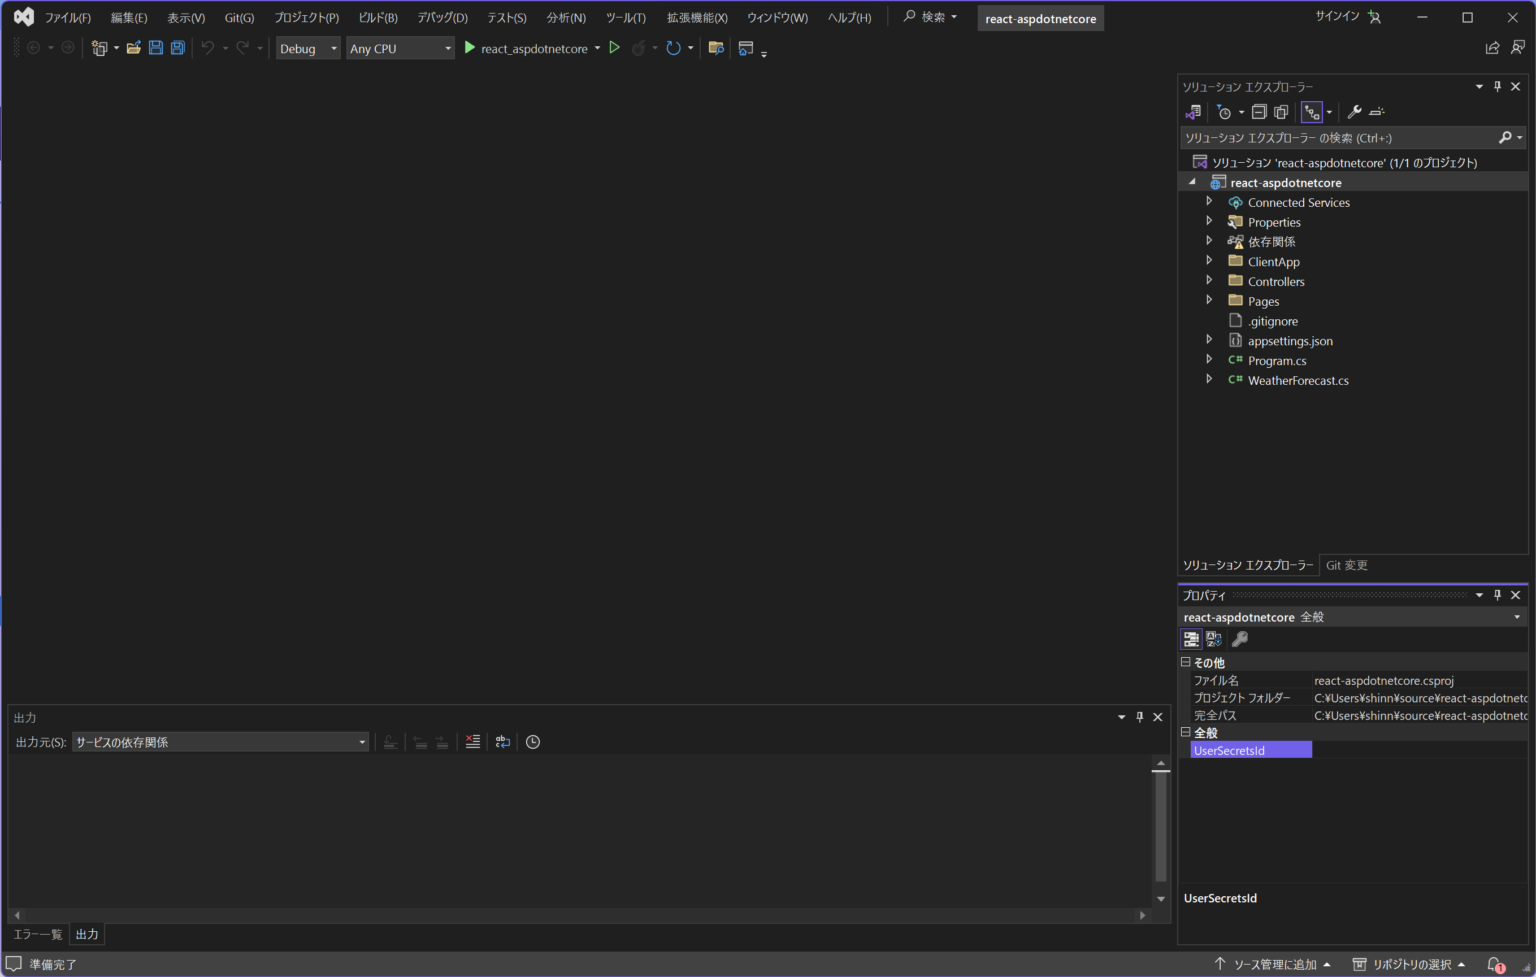
Task: Expand the Controllers folder
Action: [x=1209, y=281]
